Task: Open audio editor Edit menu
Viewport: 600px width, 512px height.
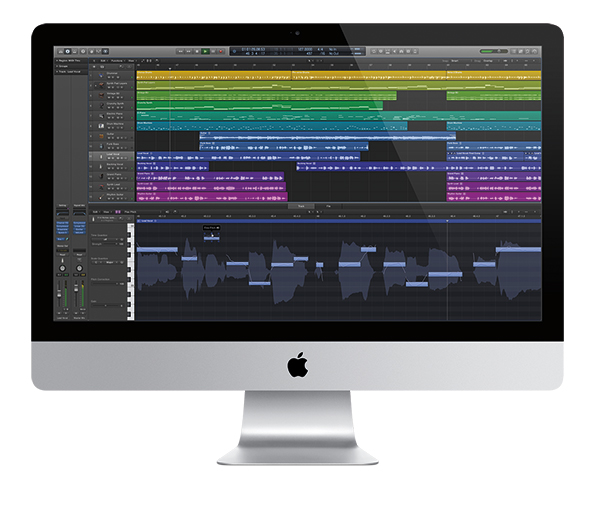Action: [95, 212]
